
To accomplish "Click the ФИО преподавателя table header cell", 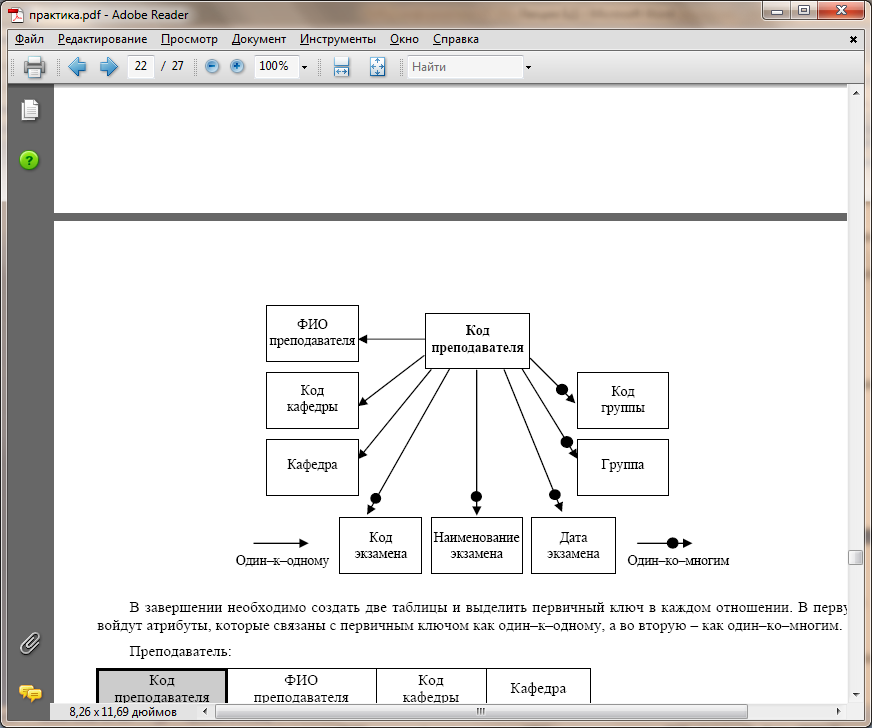I will point(301,686).
